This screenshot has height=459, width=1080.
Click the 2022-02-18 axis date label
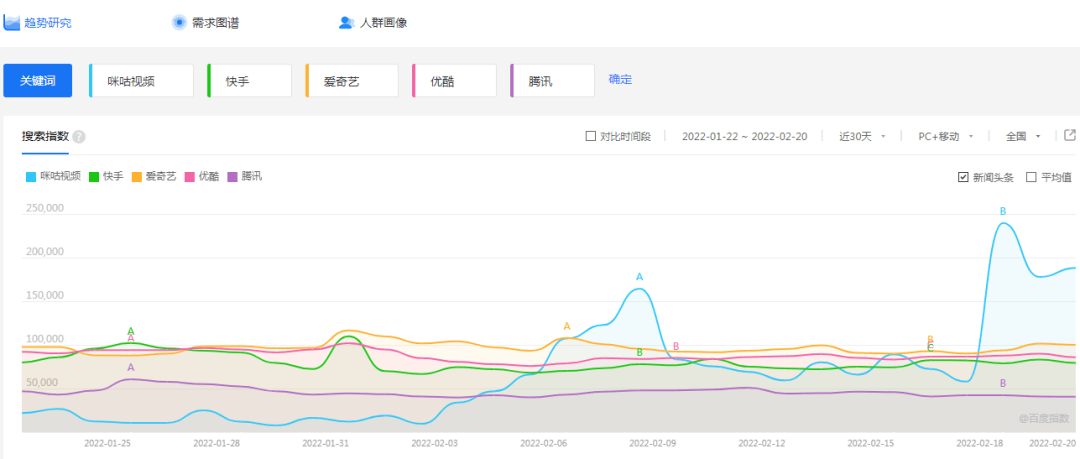979,442
